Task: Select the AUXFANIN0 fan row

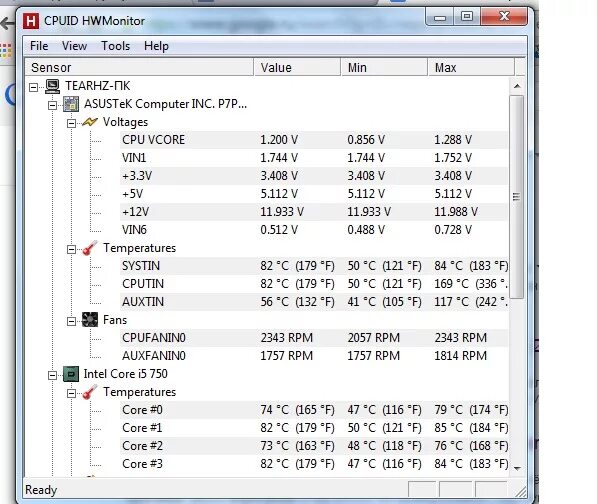Action: coord(314,356)
